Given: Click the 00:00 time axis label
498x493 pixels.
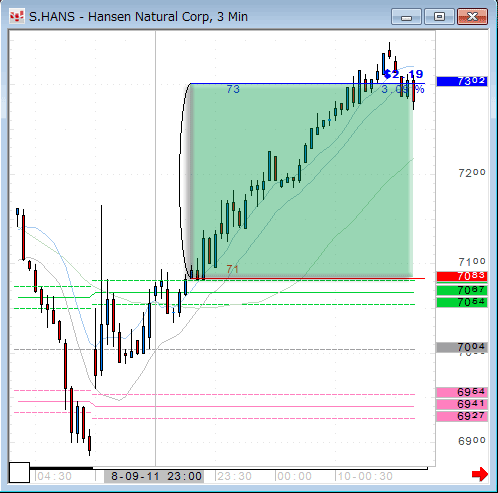Looking at the screenshot, I should (294, 476).
